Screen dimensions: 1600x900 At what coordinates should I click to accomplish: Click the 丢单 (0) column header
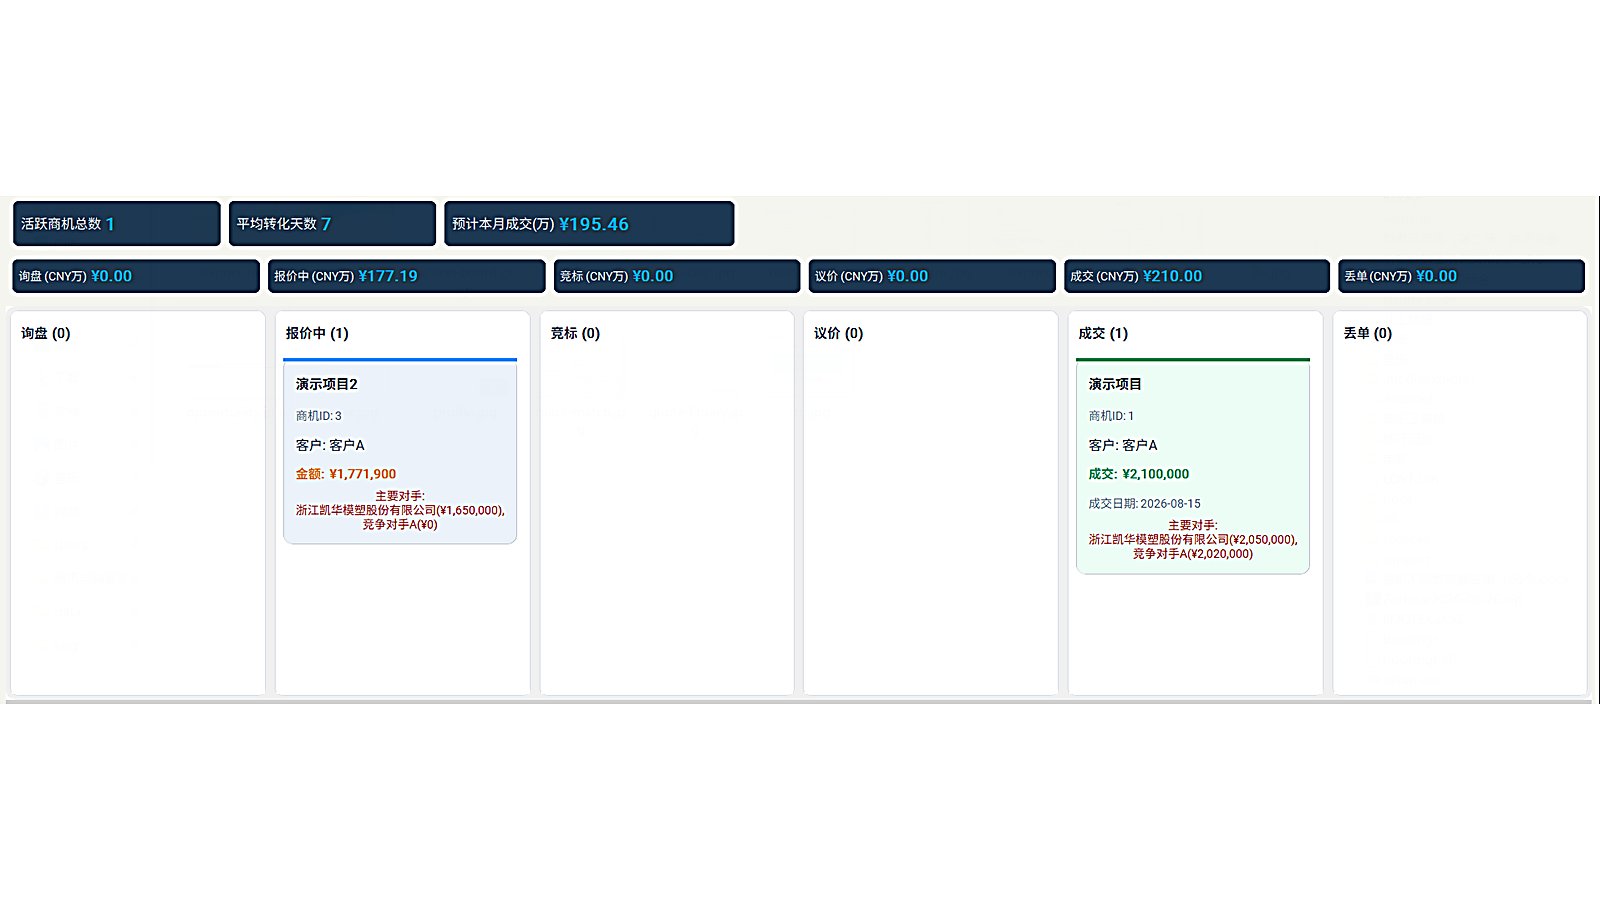(x=1368, y=333)
